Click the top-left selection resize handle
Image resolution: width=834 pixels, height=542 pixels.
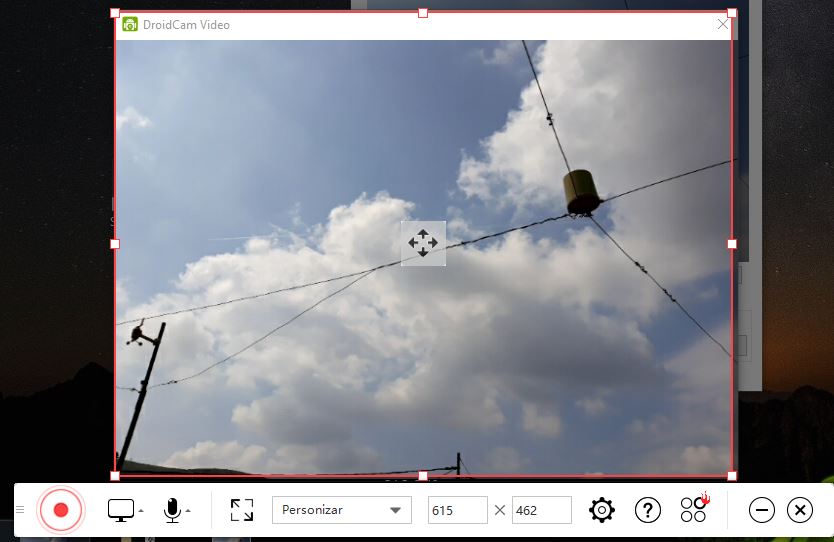coord(115,13)
